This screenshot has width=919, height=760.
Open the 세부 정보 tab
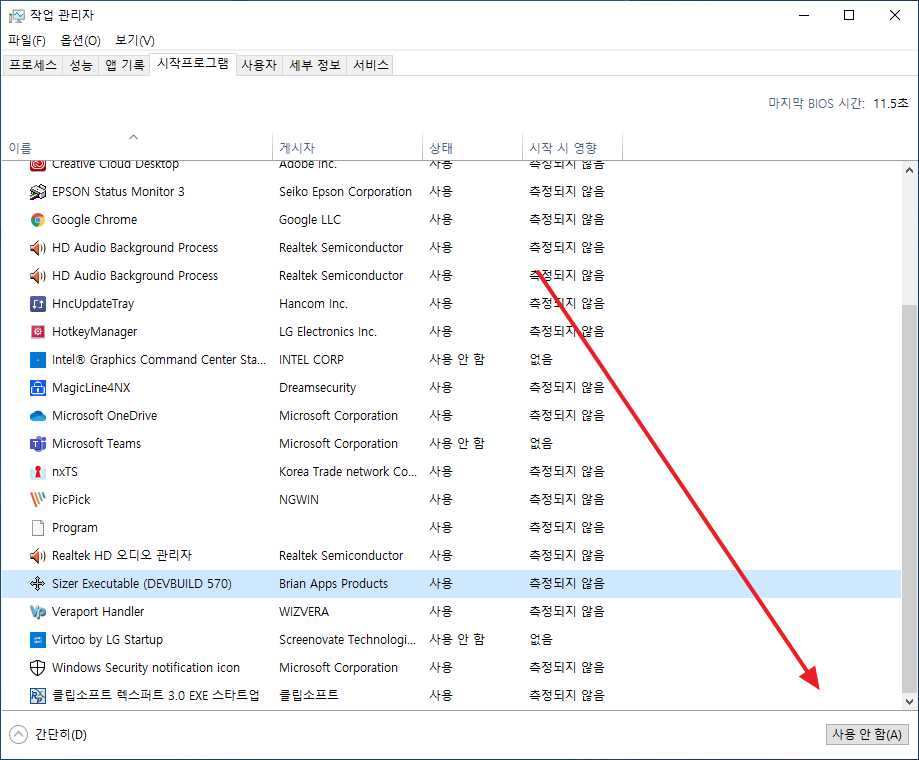(x=315, y=65)
